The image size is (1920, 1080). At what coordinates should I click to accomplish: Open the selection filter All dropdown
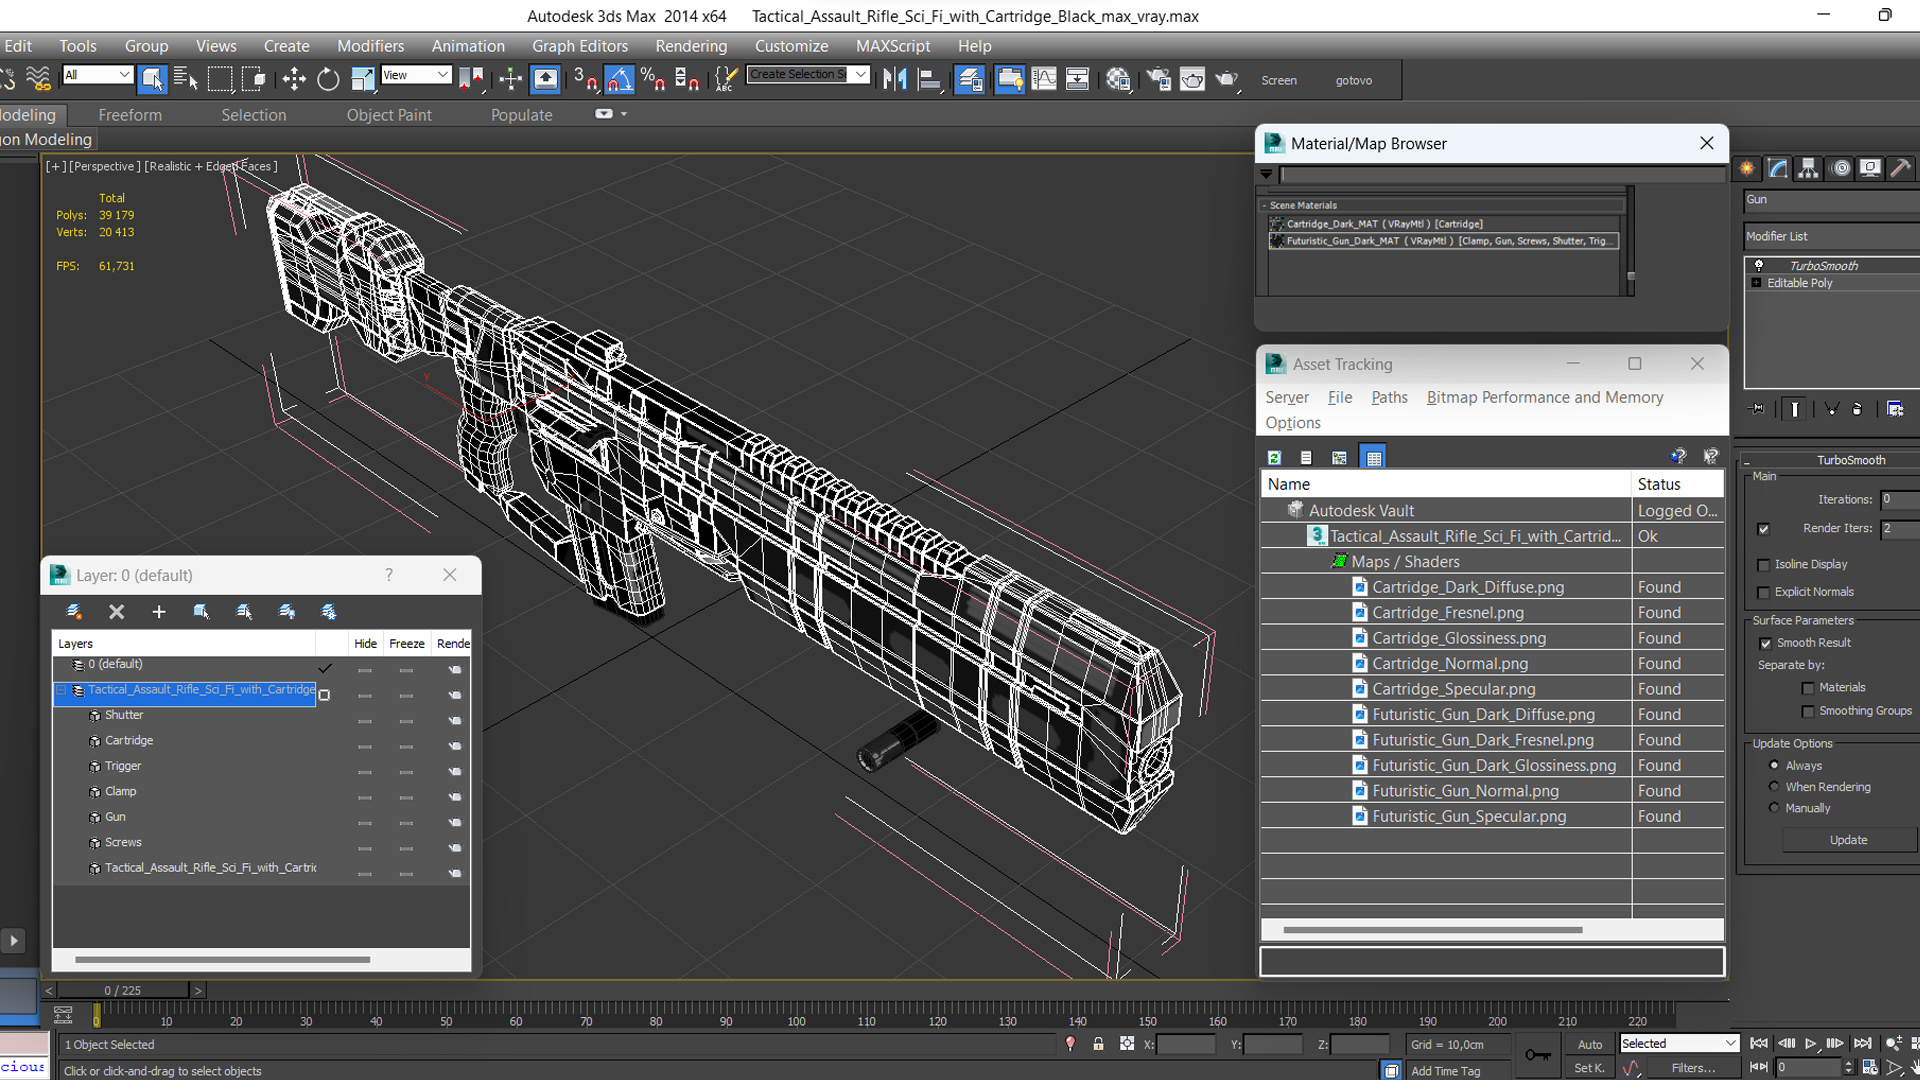coord(97,75)
